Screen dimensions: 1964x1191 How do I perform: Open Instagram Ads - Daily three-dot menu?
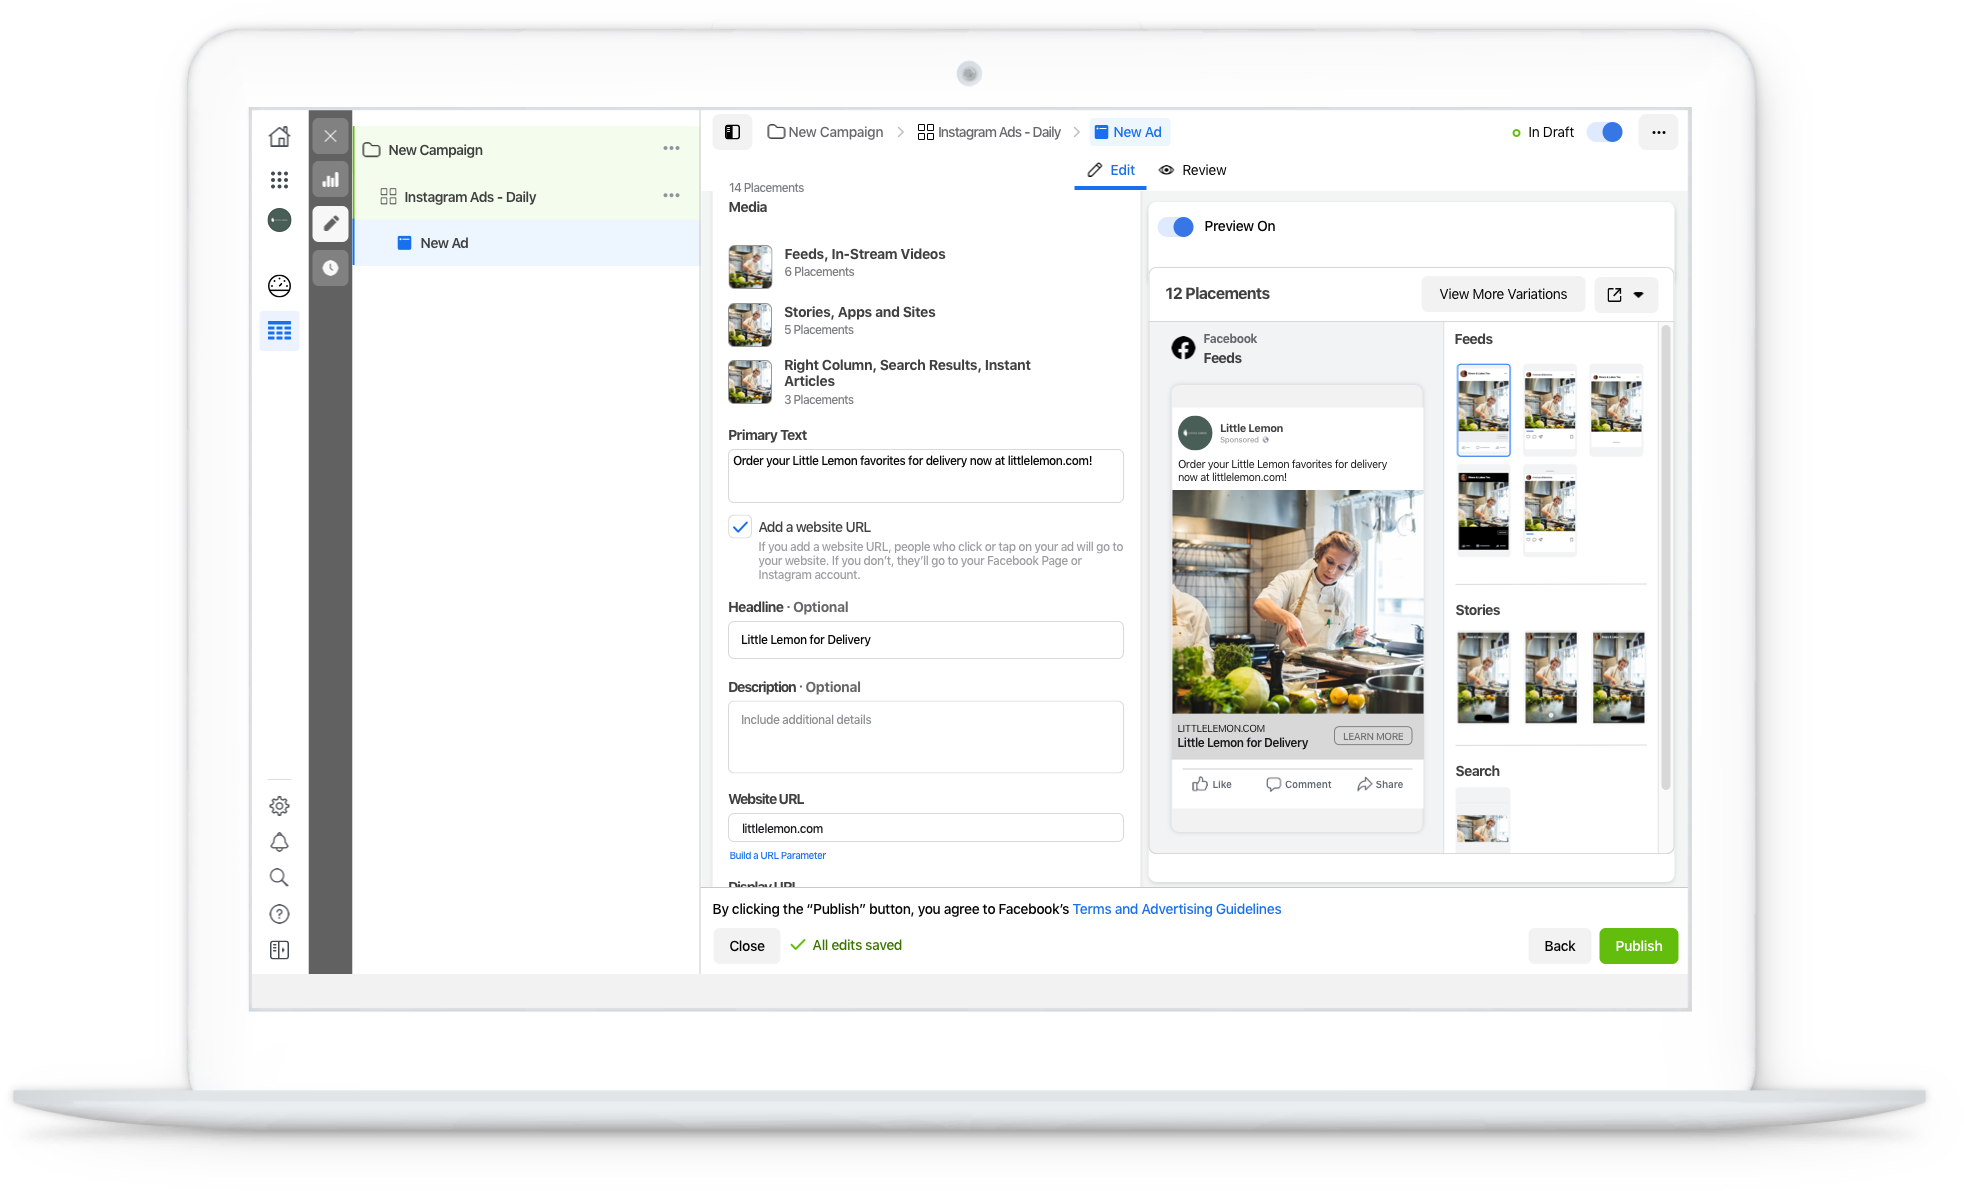[x=671, y=196]
